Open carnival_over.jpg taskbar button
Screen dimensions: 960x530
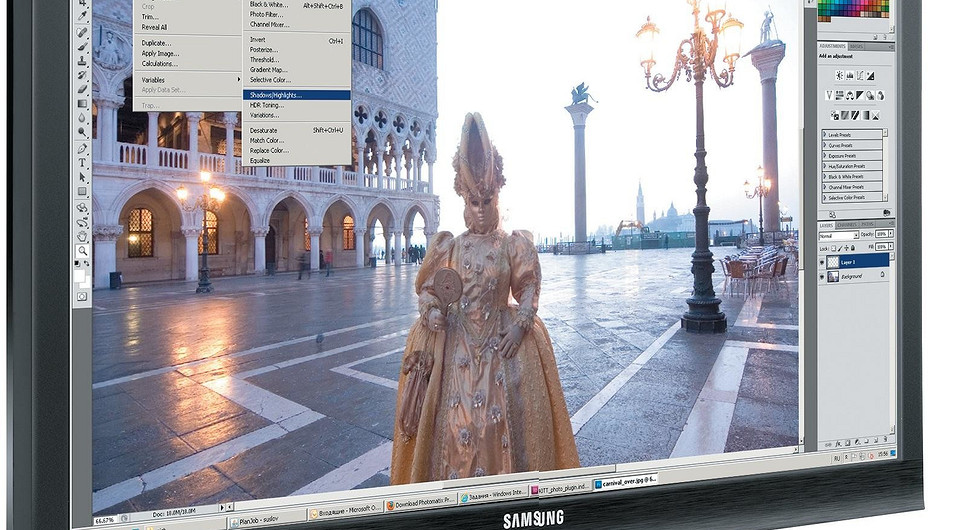[625, 483]
